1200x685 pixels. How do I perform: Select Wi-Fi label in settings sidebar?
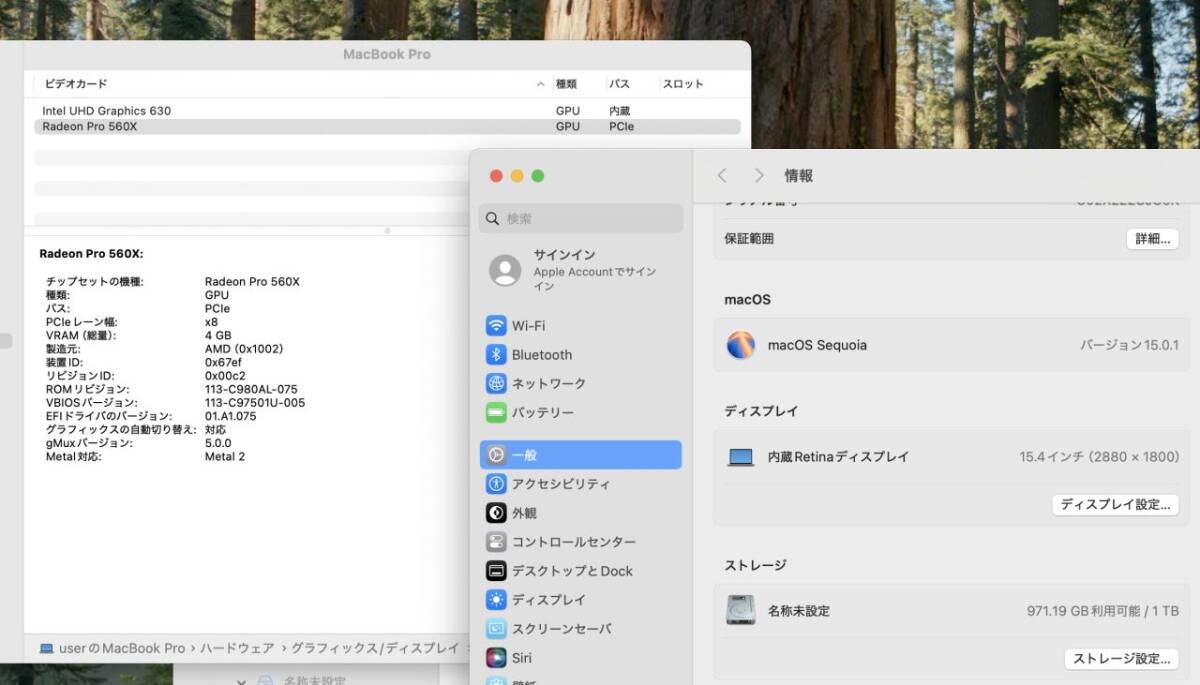528,326
